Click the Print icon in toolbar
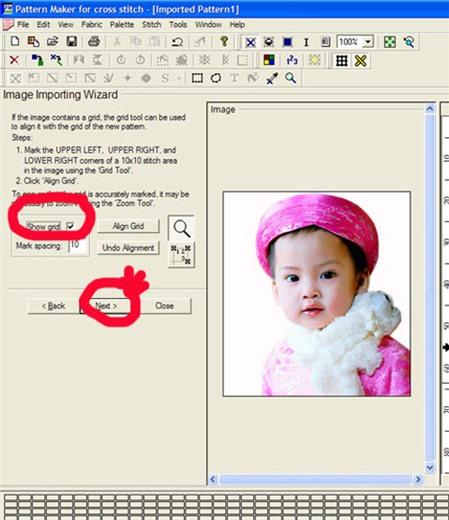 click(x=94, y=42)
